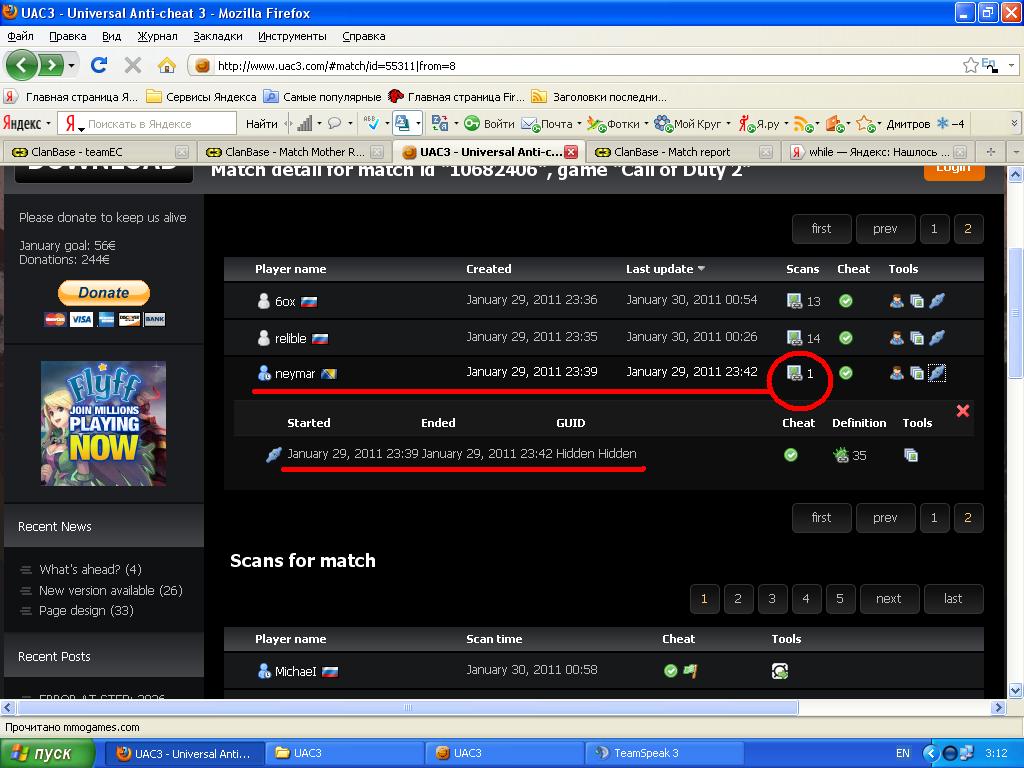Click the session details tool in relible row

tap(936, 338)
